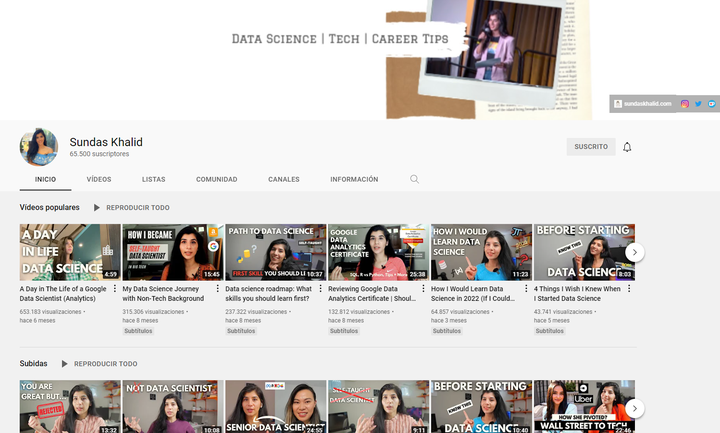The width and height of the screenshot is (720, 433).
Task: Click the play icon beside Subidas
Action: [x=64, y=364]
